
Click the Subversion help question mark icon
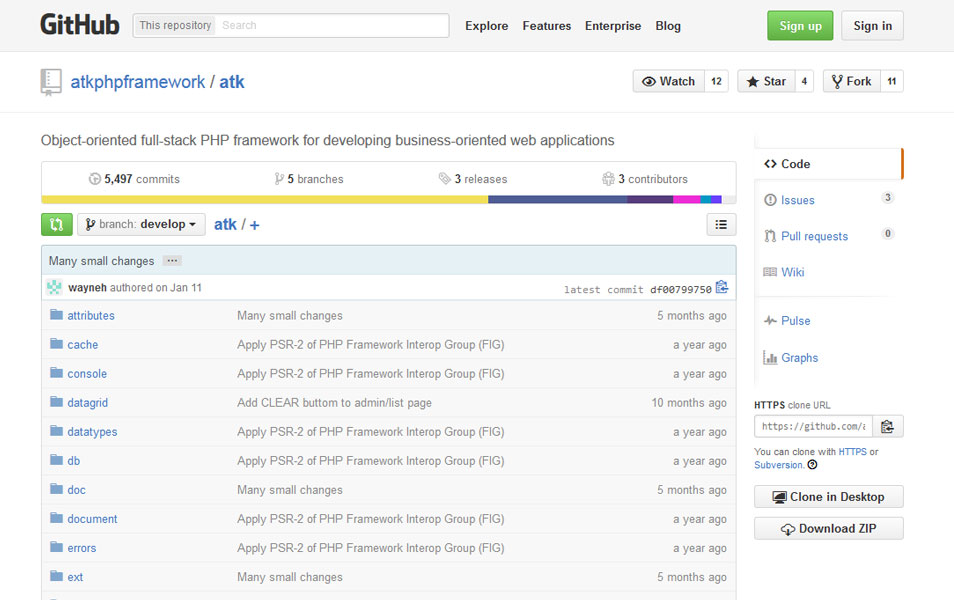coord(812,465)
